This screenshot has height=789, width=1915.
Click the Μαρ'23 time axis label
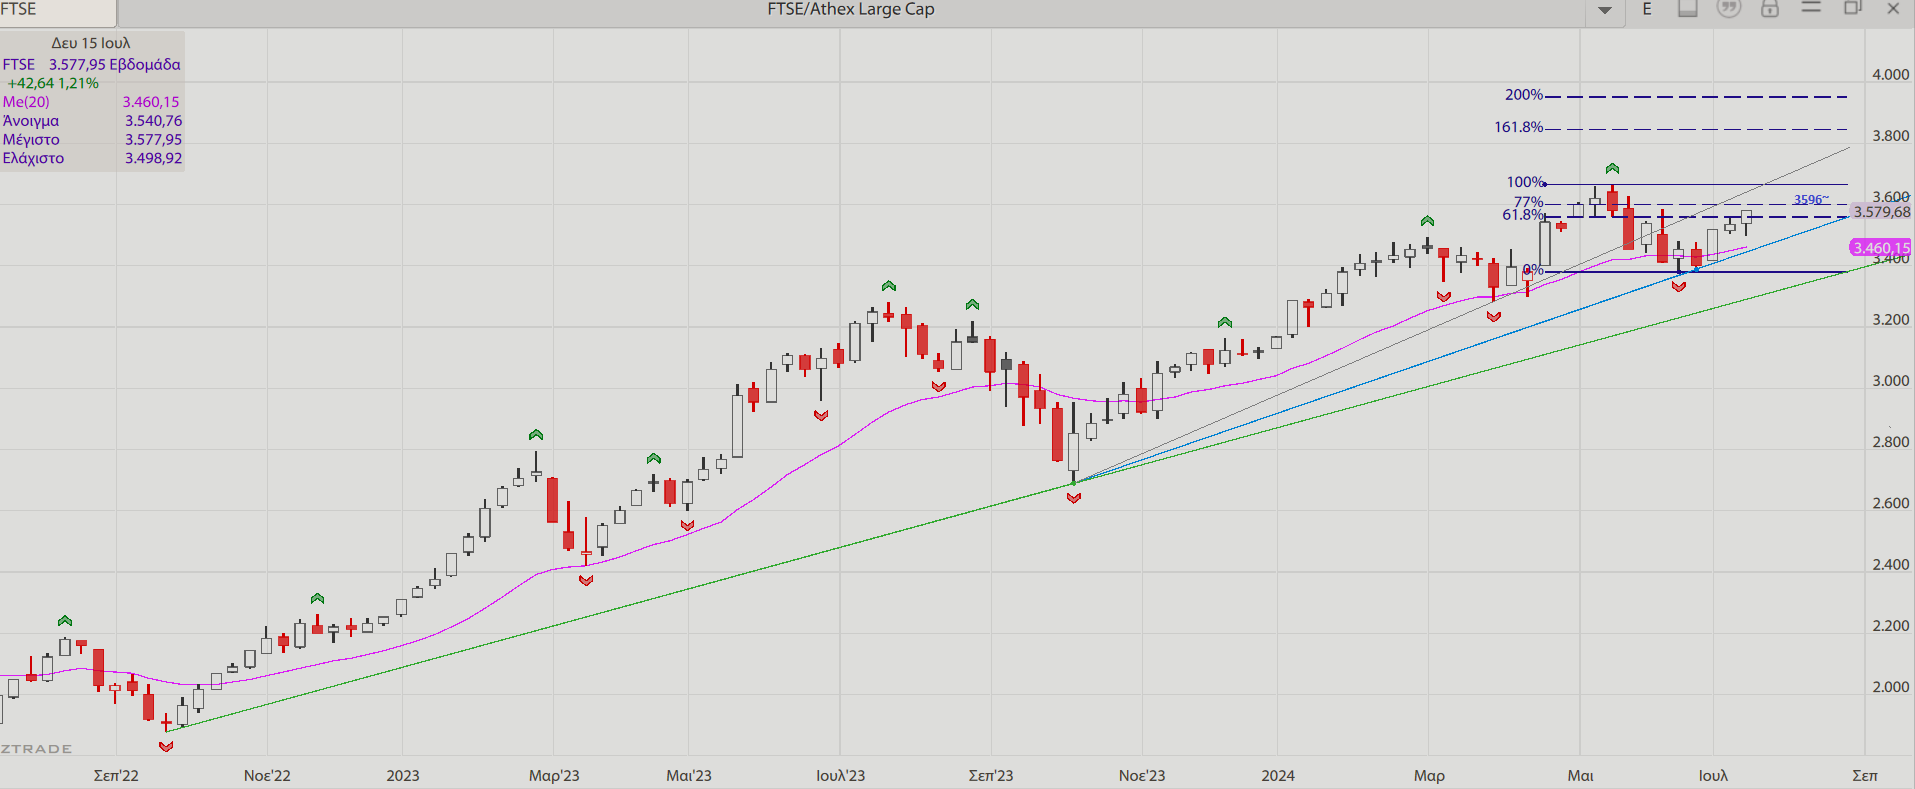[x=554, y=776]
